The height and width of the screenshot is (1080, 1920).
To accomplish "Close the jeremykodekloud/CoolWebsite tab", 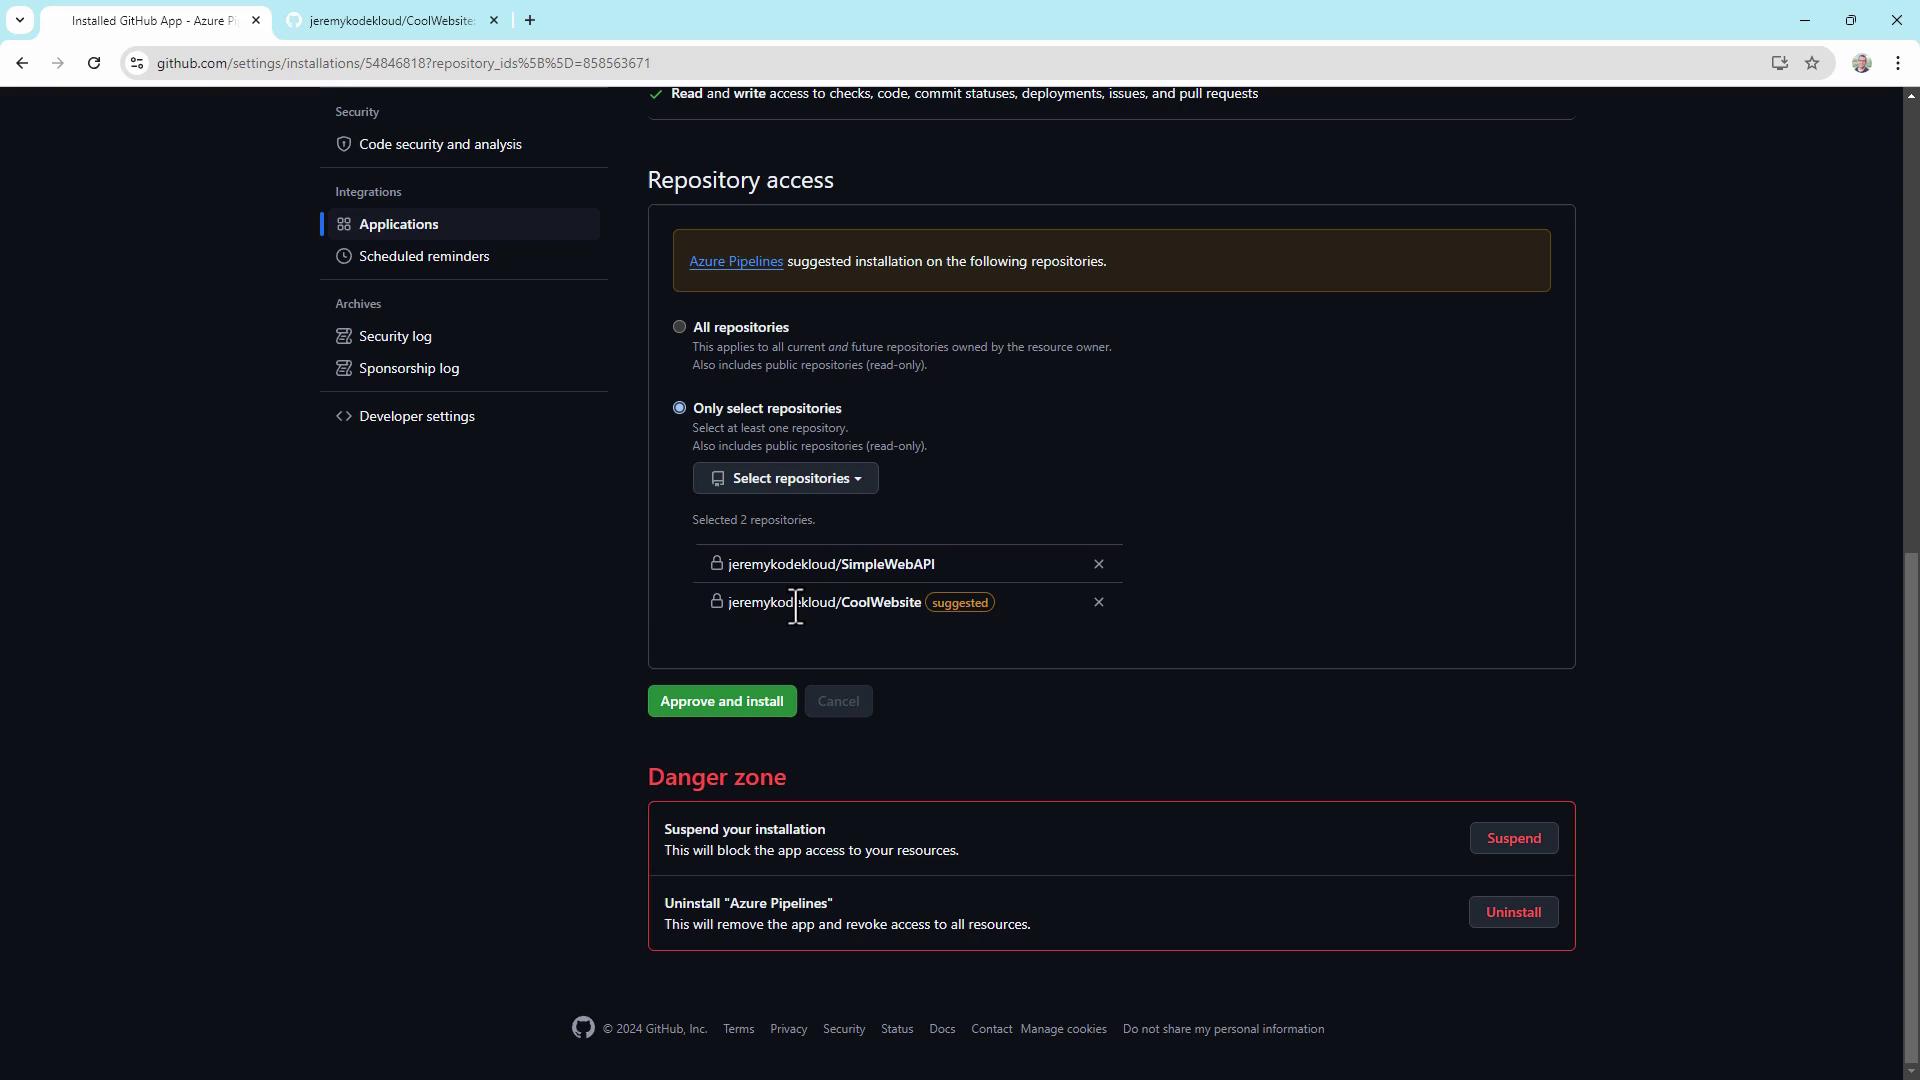I will click(x=494, y=20).
